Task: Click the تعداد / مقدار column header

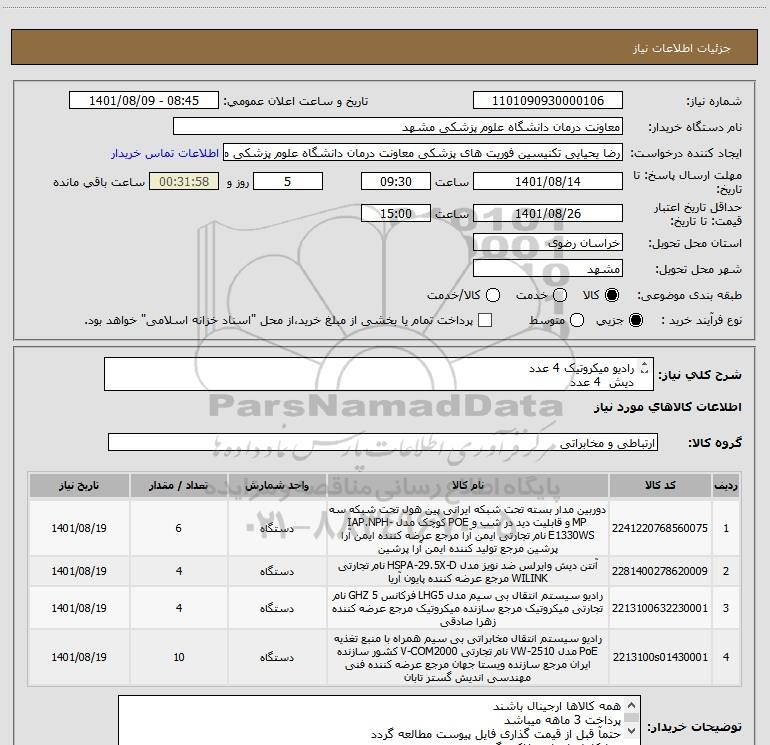Action: (179, 485)
